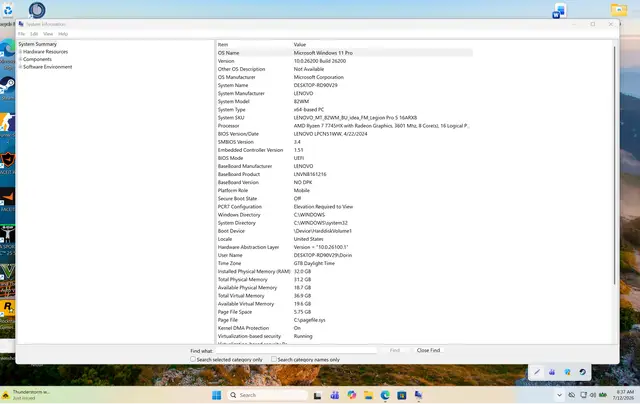This screenshot has width=640, height=404.
Task: Open Microsoft Store from the taskbar
Action: pos(402,395)
